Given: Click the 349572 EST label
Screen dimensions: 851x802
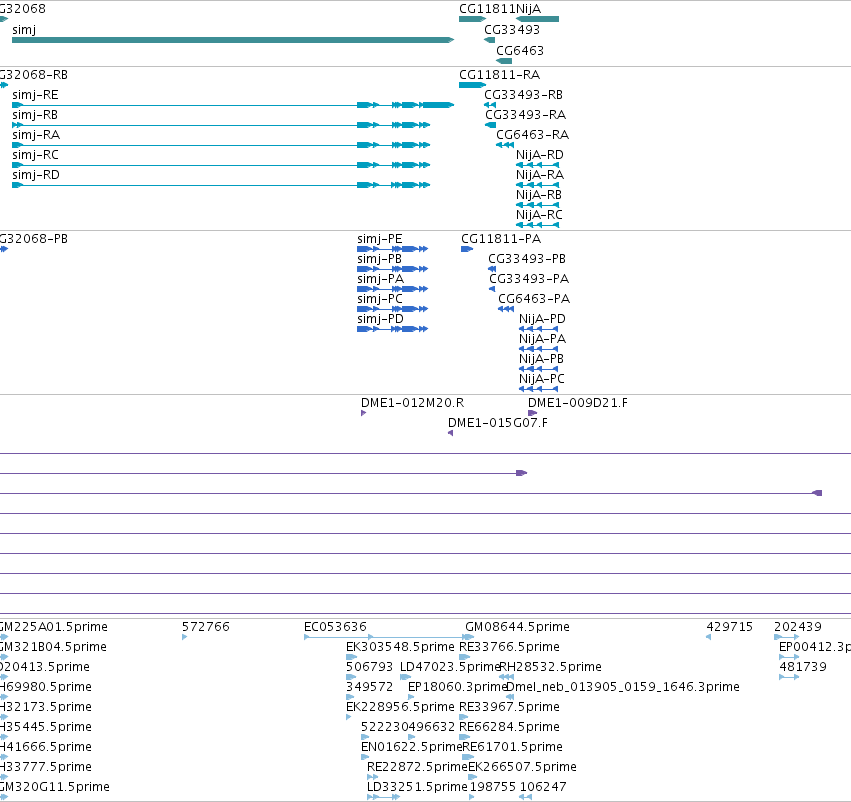Looking at the screenshot, I should [x=369, y=687].
